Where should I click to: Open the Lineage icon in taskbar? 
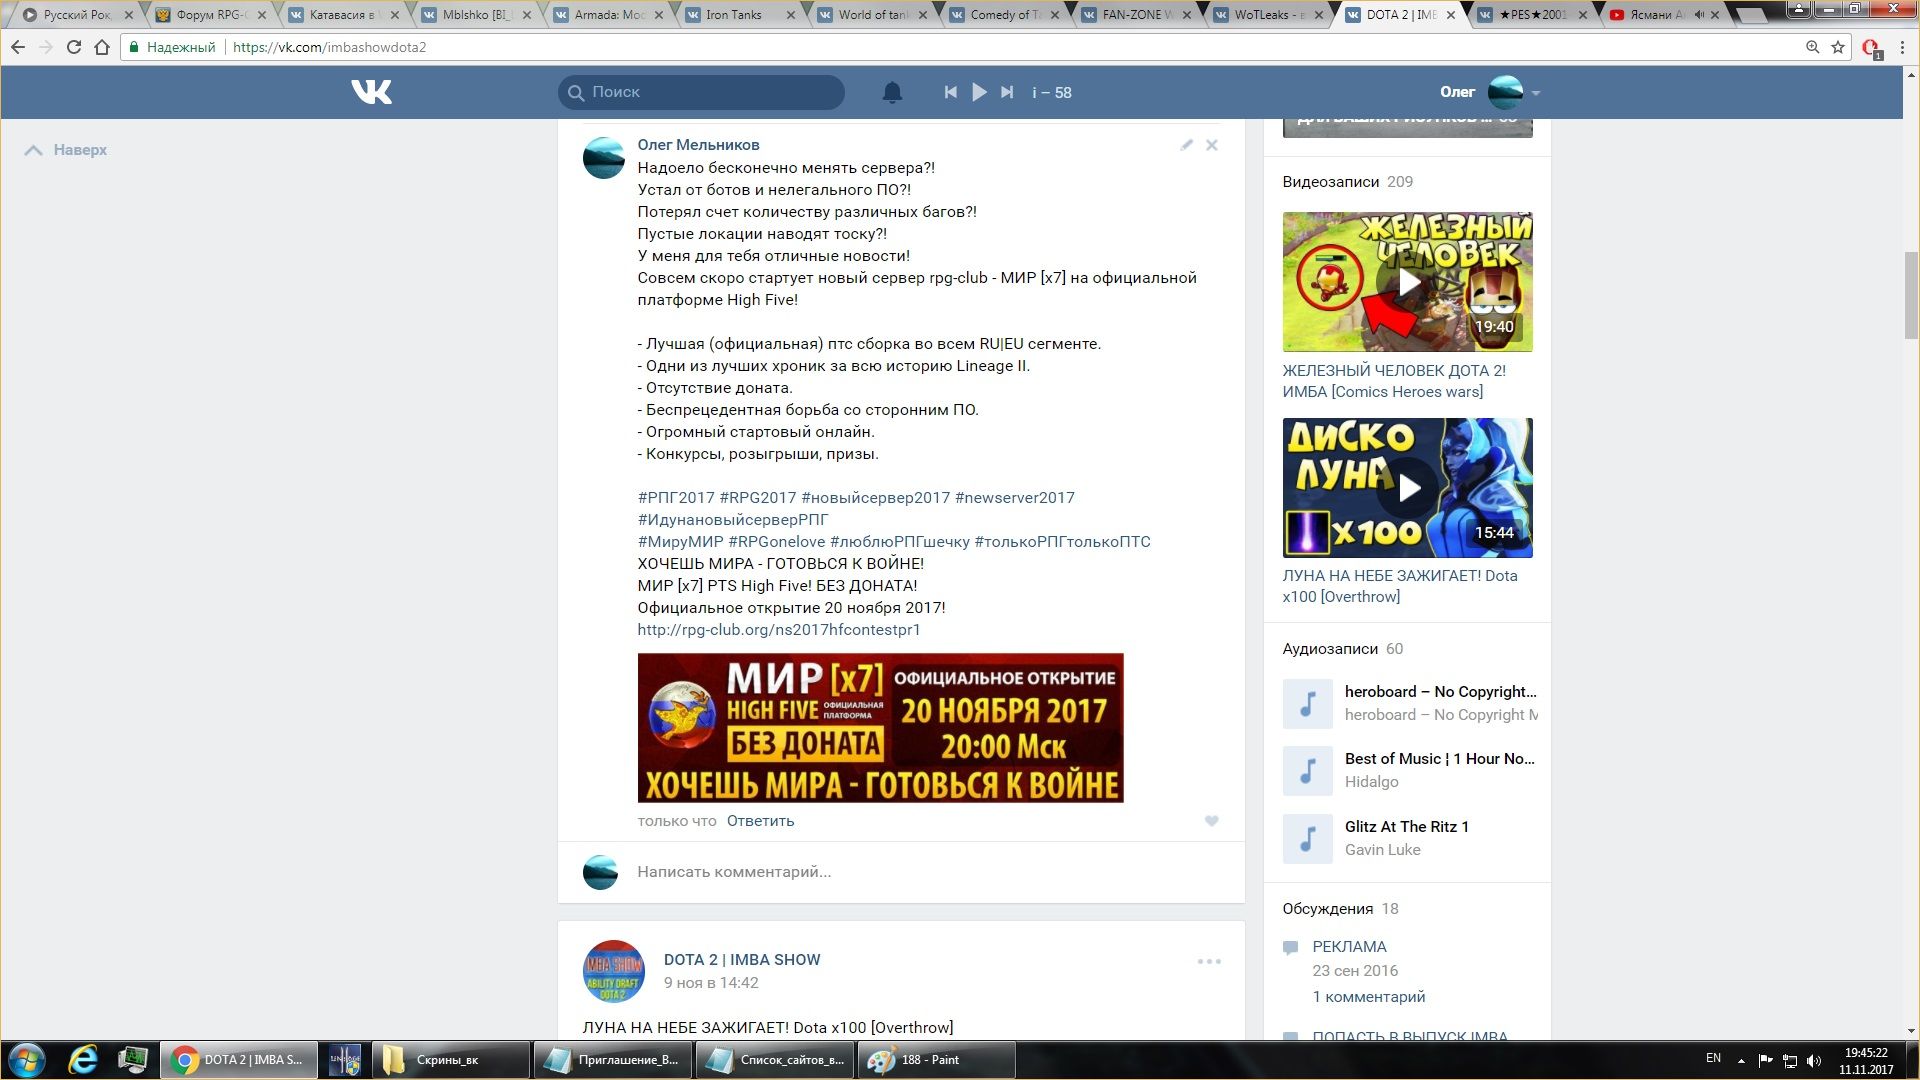[x=345, y=1060]
